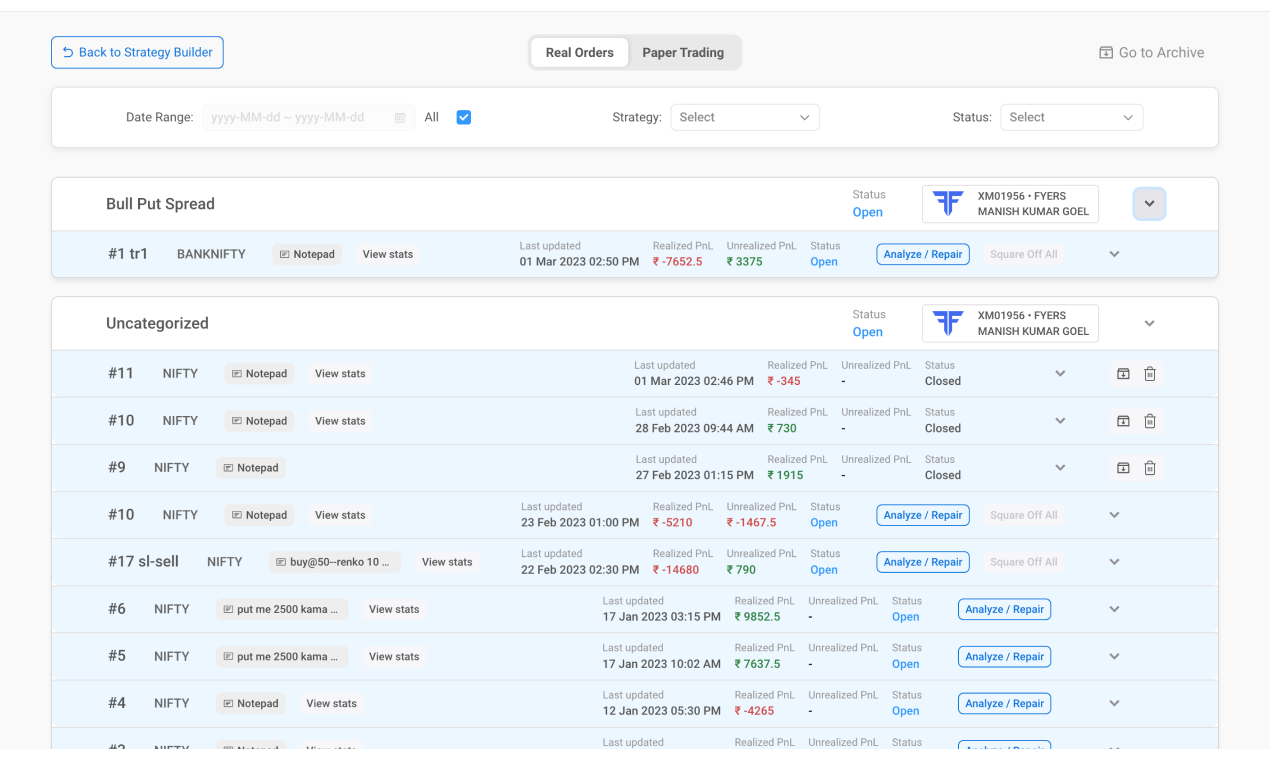Expand the #1 tr1 BANKNIFTY row
Viewport: 1270px width, 760px height.
1114,254
